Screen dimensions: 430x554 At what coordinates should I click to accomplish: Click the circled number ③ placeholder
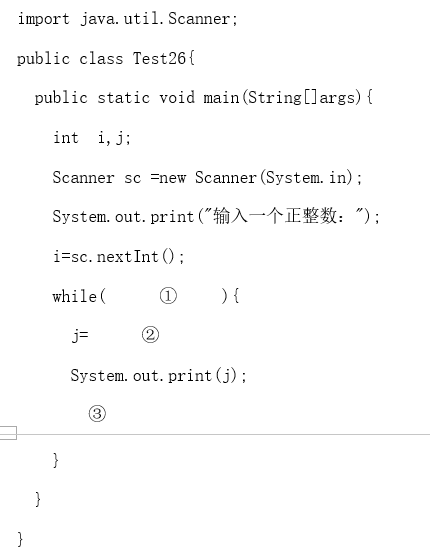(97, 414)
